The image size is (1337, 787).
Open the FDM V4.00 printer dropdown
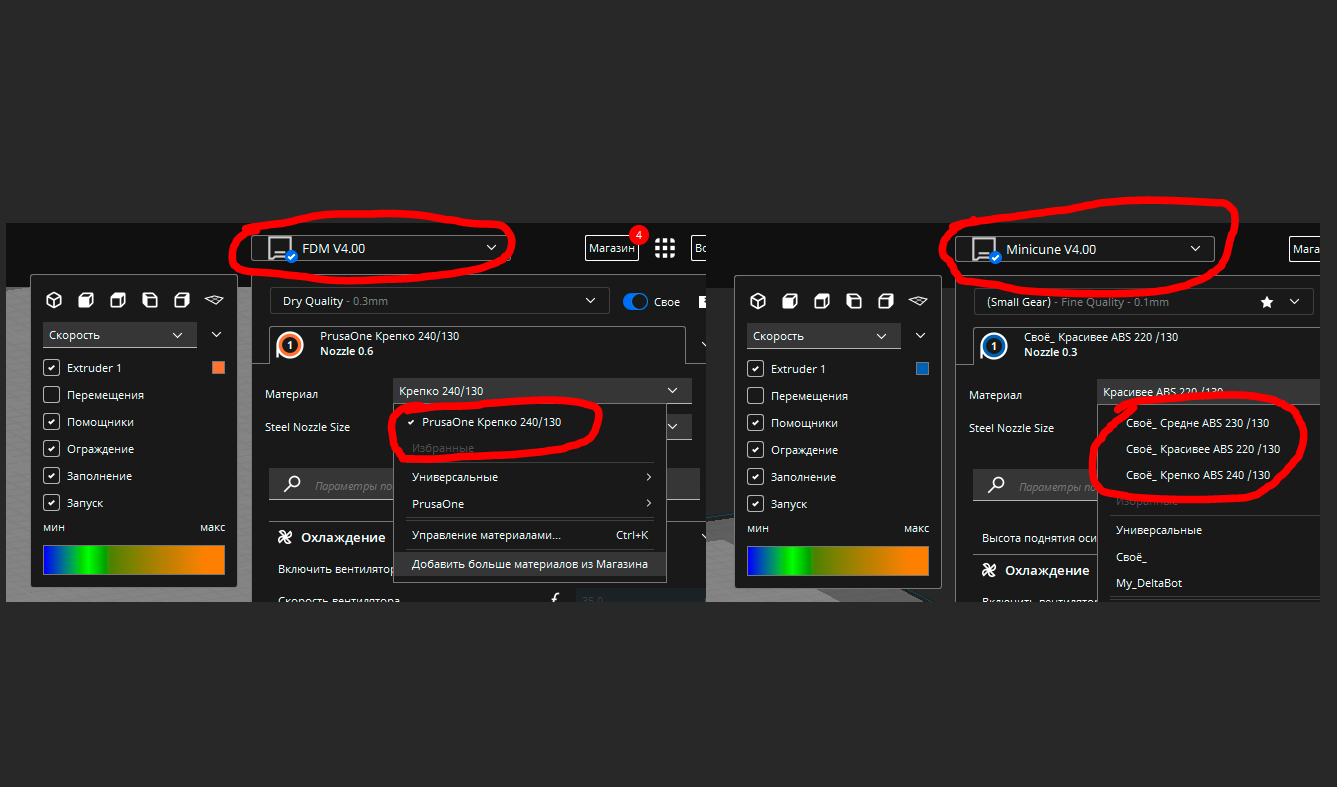381,248
